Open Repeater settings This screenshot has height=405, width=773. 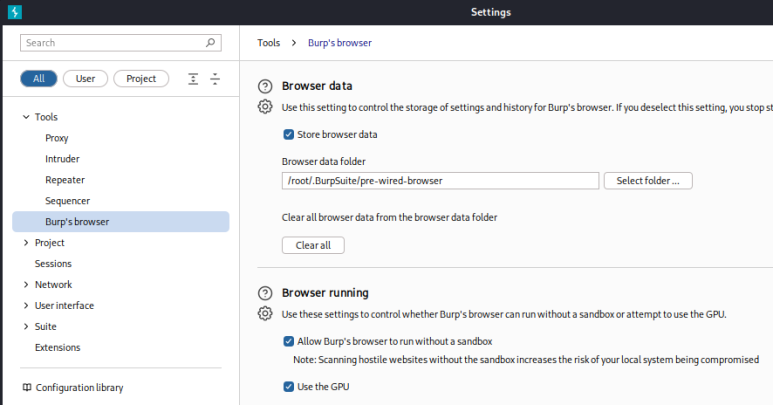65,180
